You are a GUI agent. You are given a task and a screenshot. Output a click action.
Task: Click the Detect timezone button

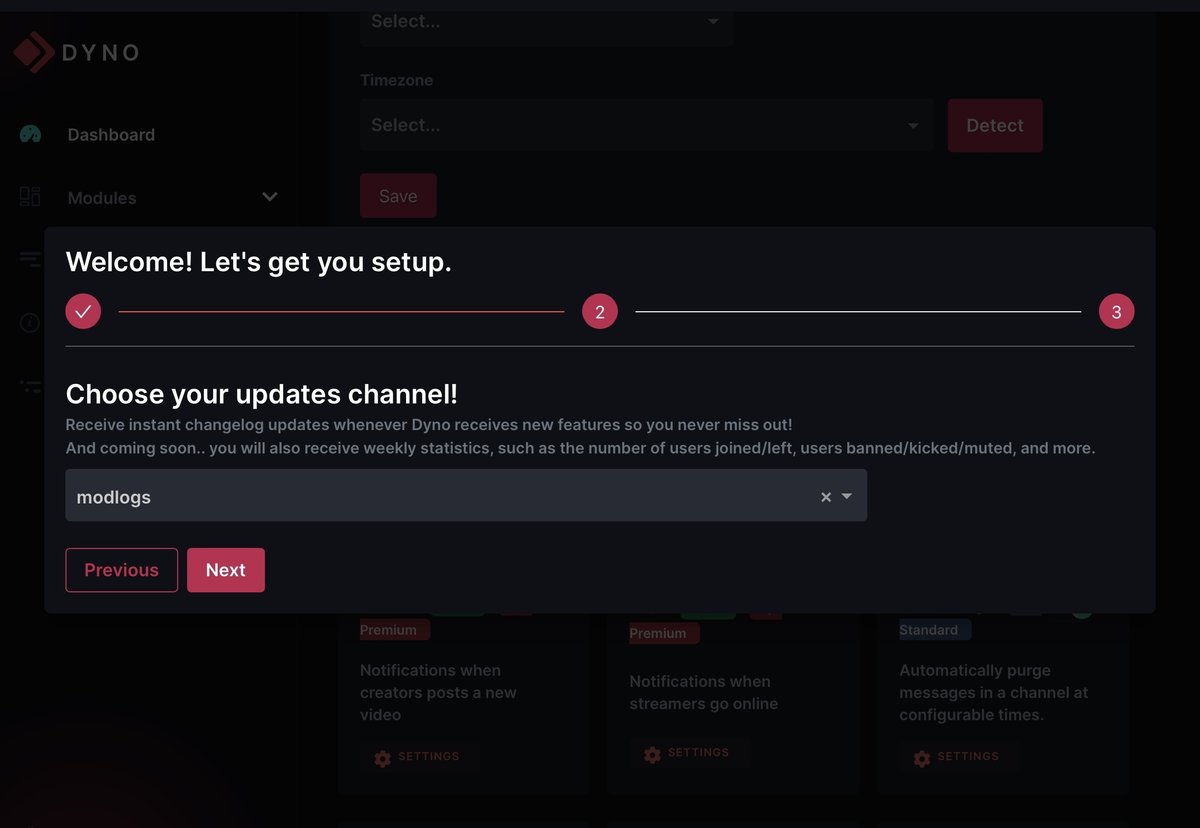994,125
